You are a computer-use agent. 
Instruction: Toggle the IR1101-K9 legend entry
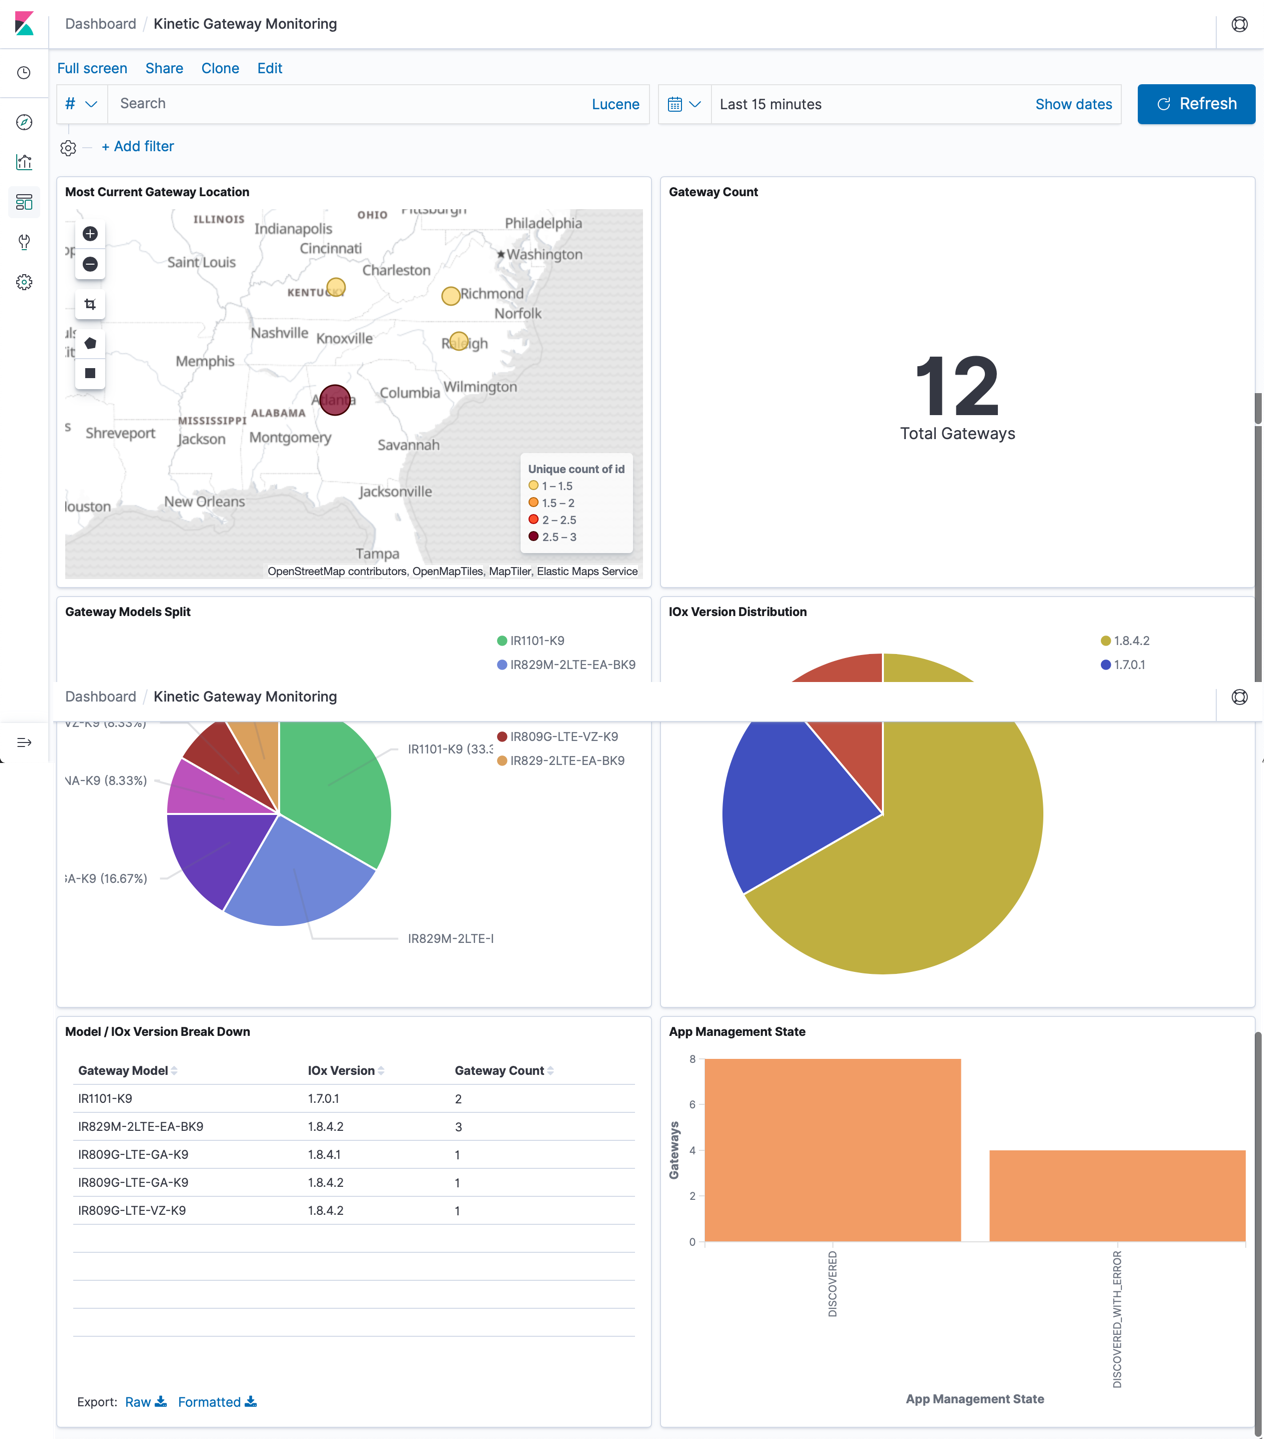pyautogui.click(x=536, y=641)
